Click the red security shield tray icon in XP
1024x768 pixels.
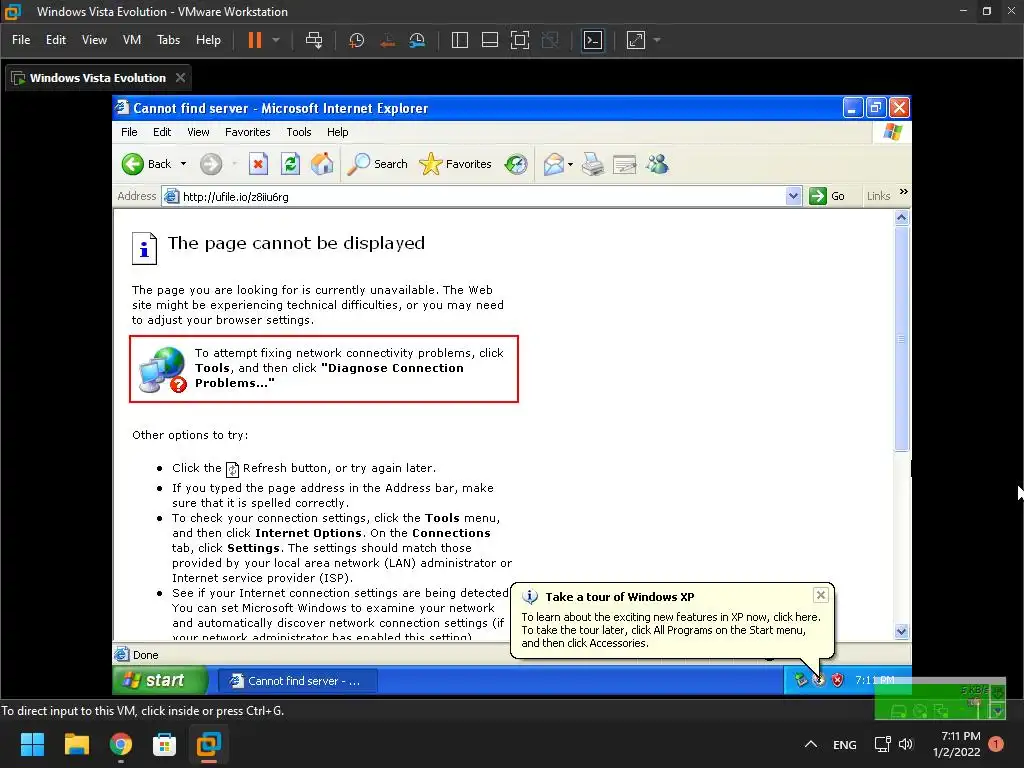837,680
